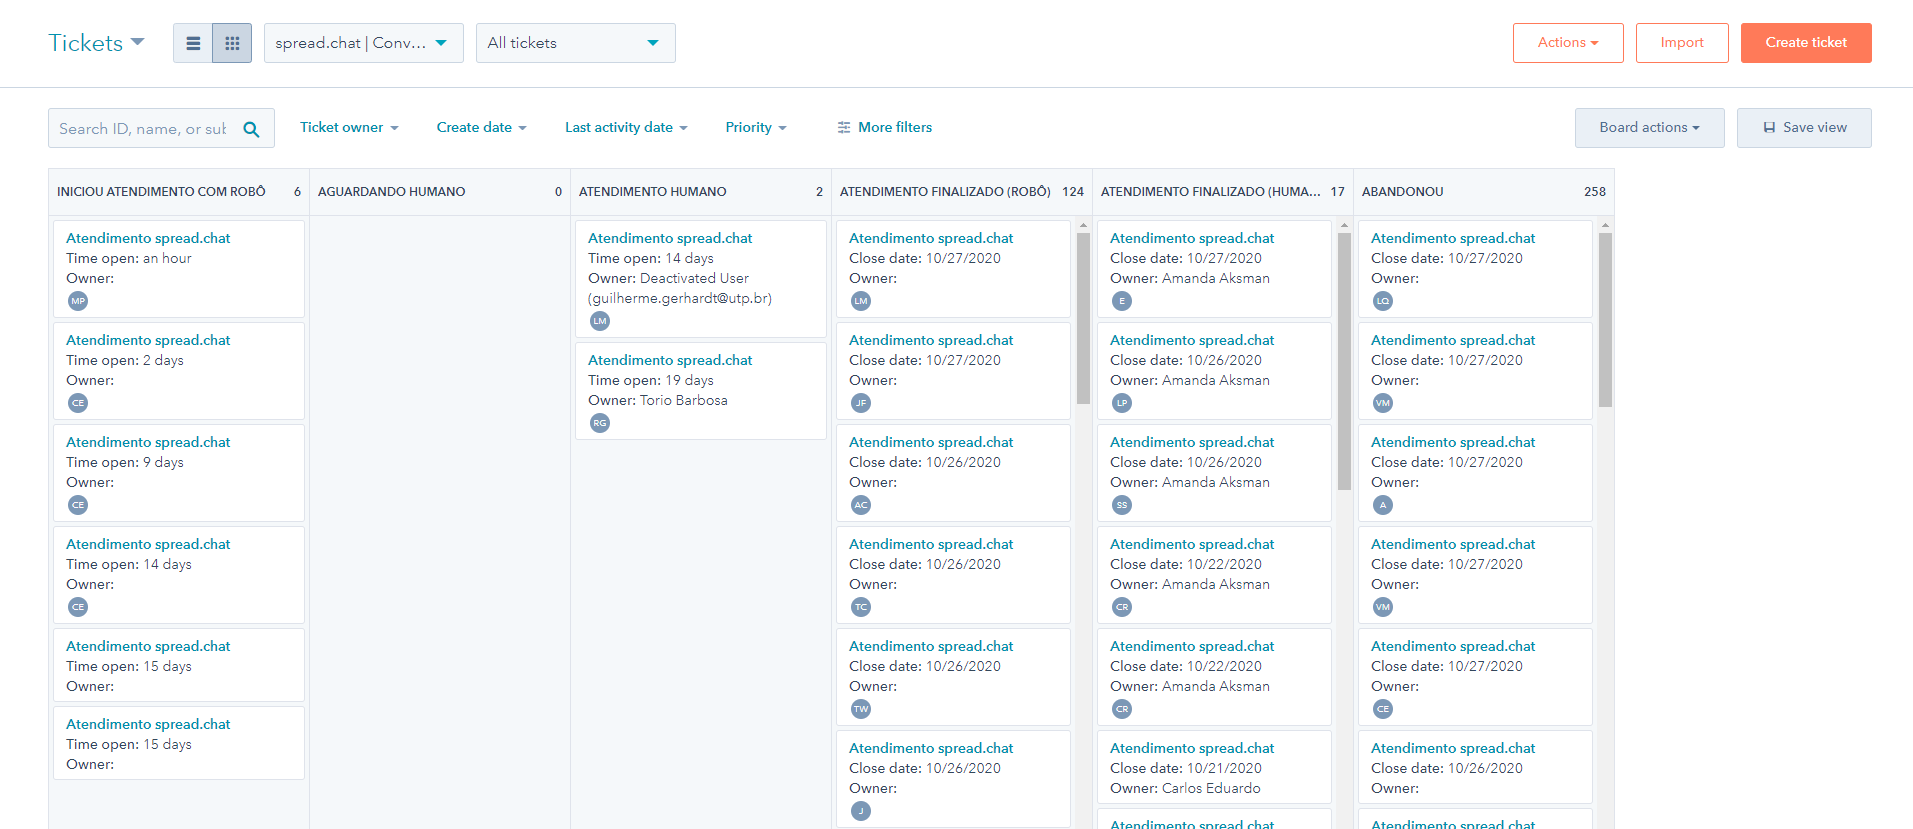Open the Actions dropdown button

[1568, 43]
